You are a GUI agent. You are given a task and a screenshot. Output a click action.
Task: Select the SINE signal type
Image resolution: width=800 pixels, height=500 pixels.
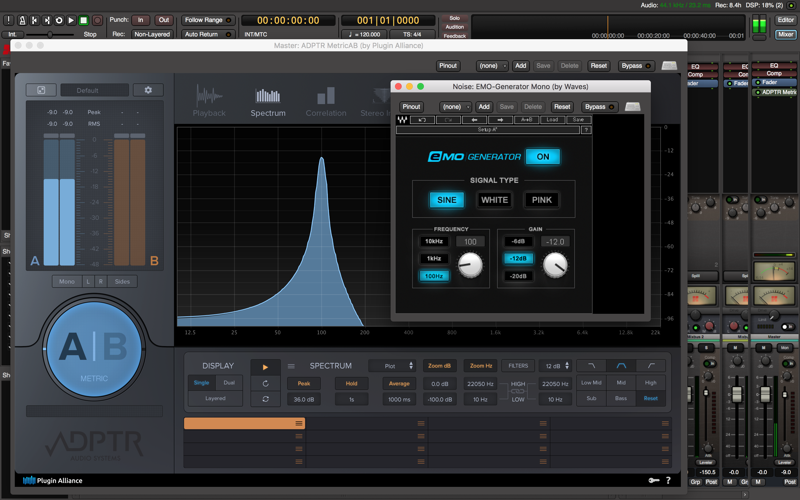447,200
